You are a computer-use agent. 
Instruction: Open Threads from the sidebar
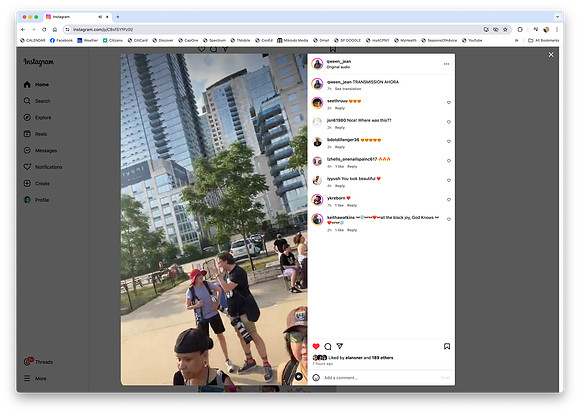38,361
